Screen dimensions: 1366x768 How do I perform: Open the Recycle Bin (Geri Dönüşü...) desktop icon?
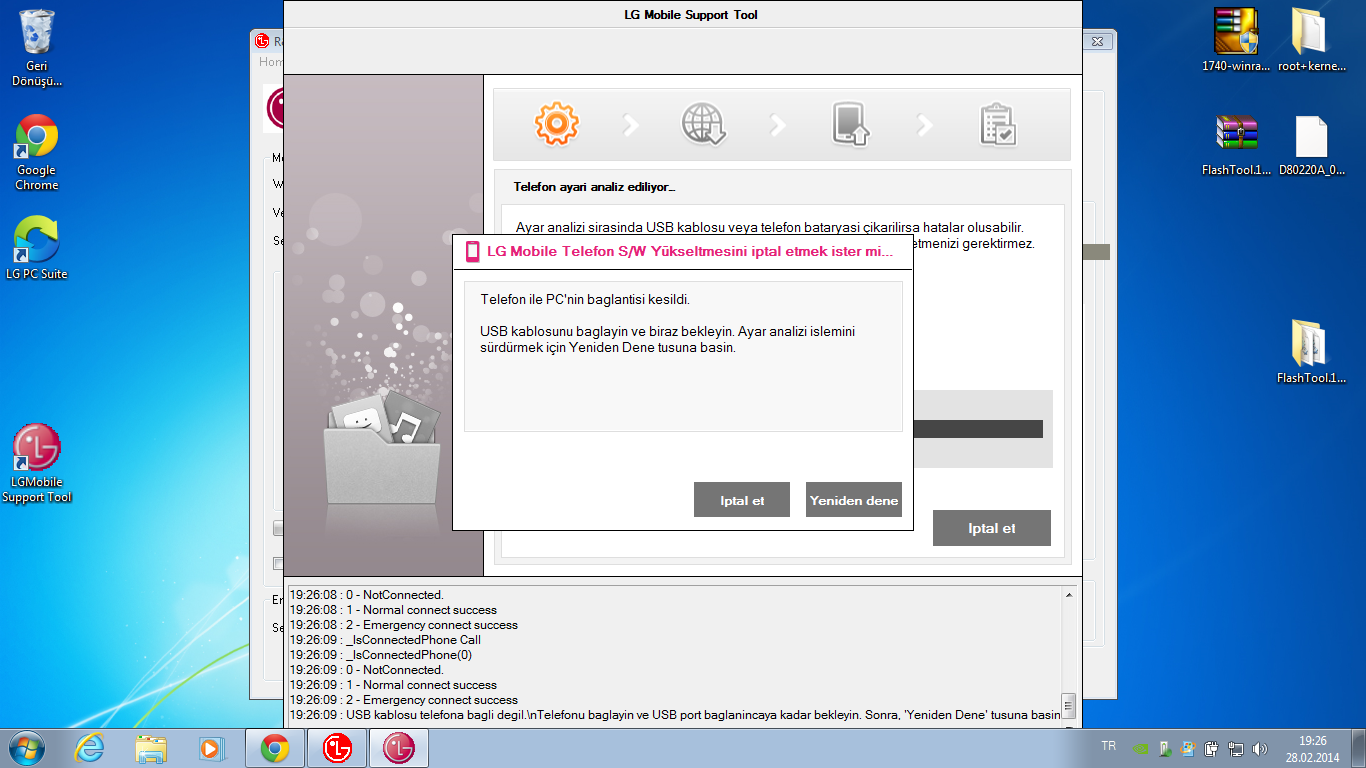[x=37, y=48]
